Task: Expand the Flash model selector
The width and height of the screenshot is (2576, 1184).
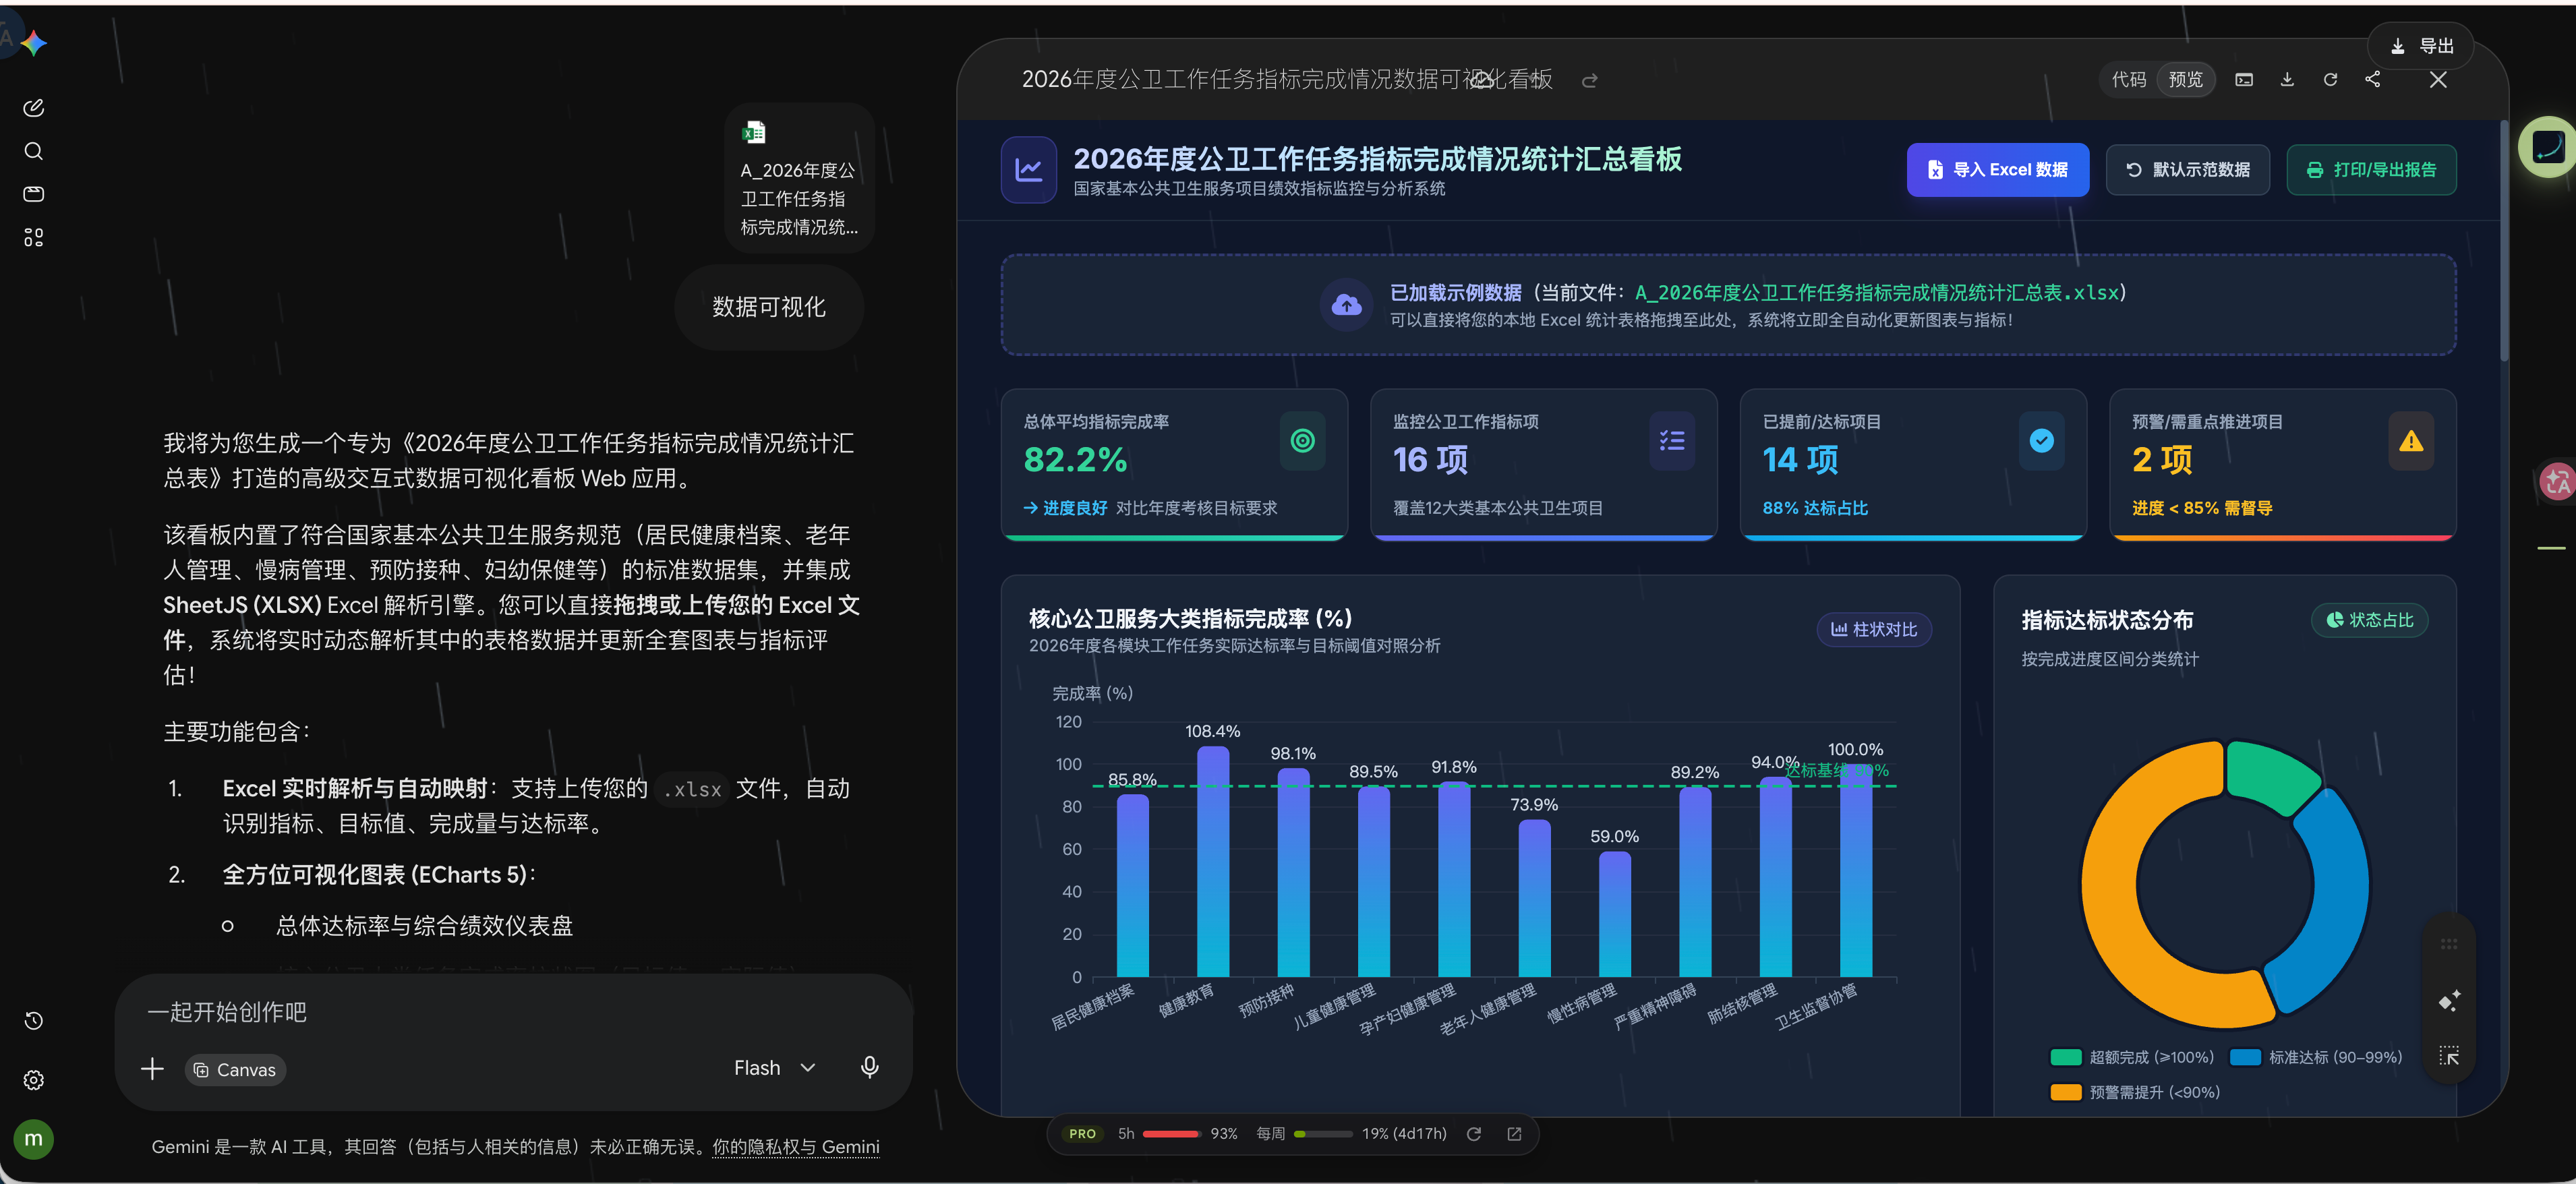Action: pos(775,1068)
